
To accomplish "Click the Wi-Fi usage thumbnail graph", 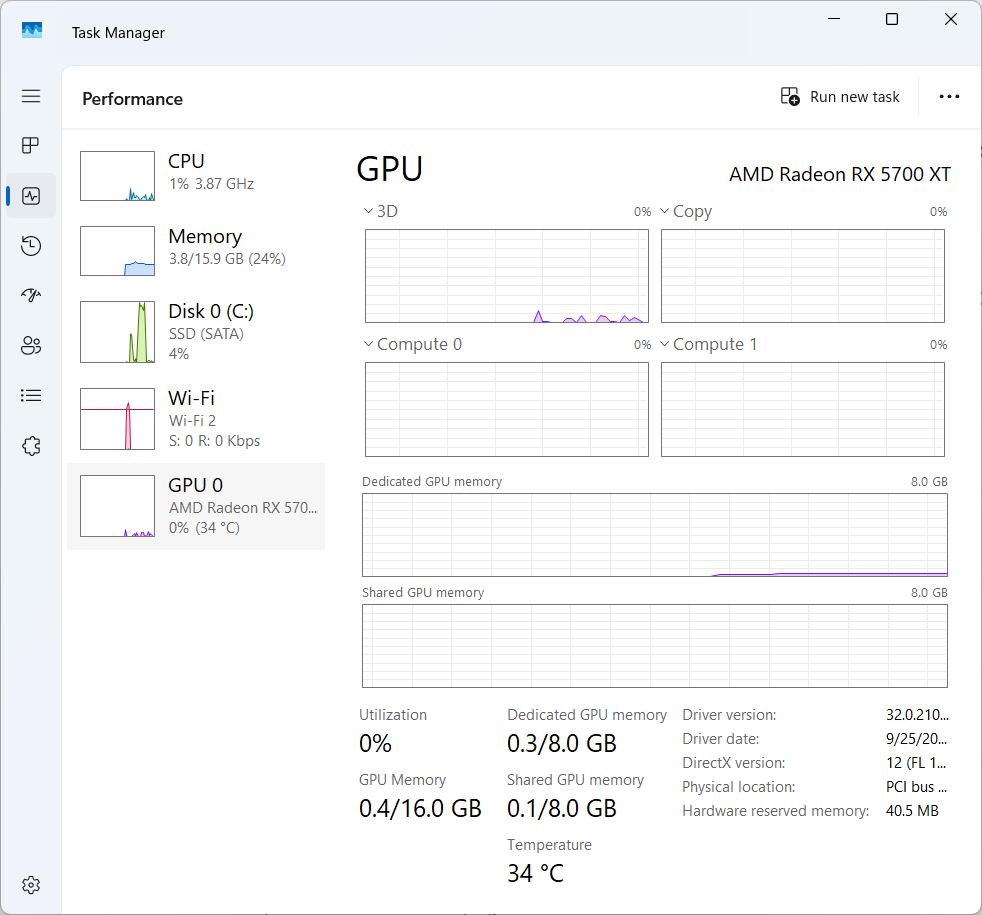I will click(117, 419).
